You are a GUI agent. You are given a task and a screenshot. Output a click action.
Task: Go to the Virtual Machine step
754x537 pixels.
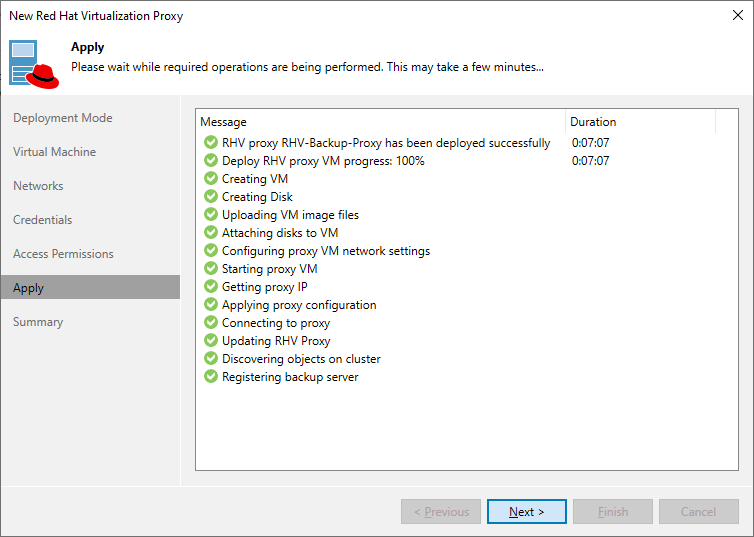(54, 152)
